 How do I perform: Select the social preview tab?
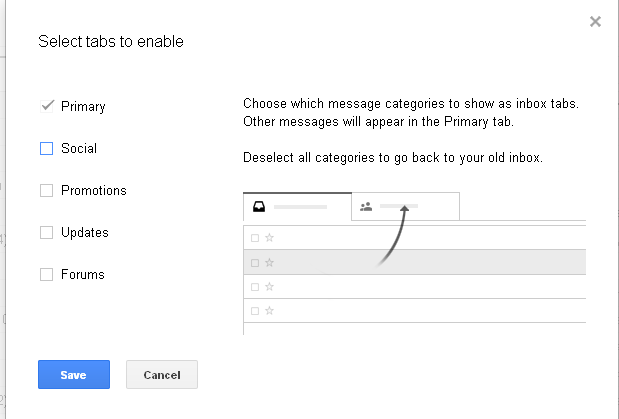(x=405, y=207)
